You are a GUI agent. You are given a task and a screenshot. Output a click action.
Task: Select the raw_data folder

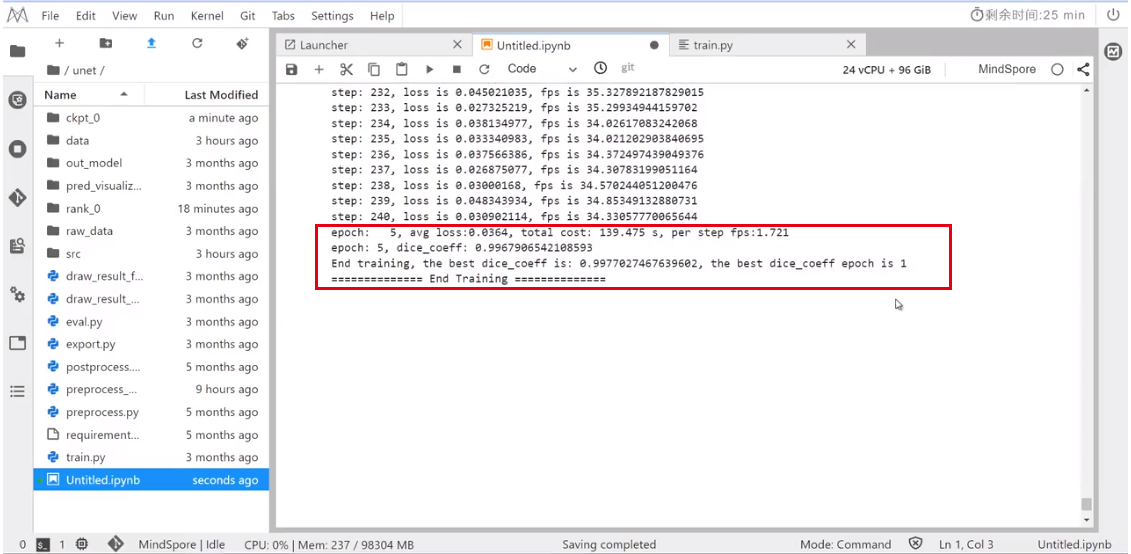(151, 231)
